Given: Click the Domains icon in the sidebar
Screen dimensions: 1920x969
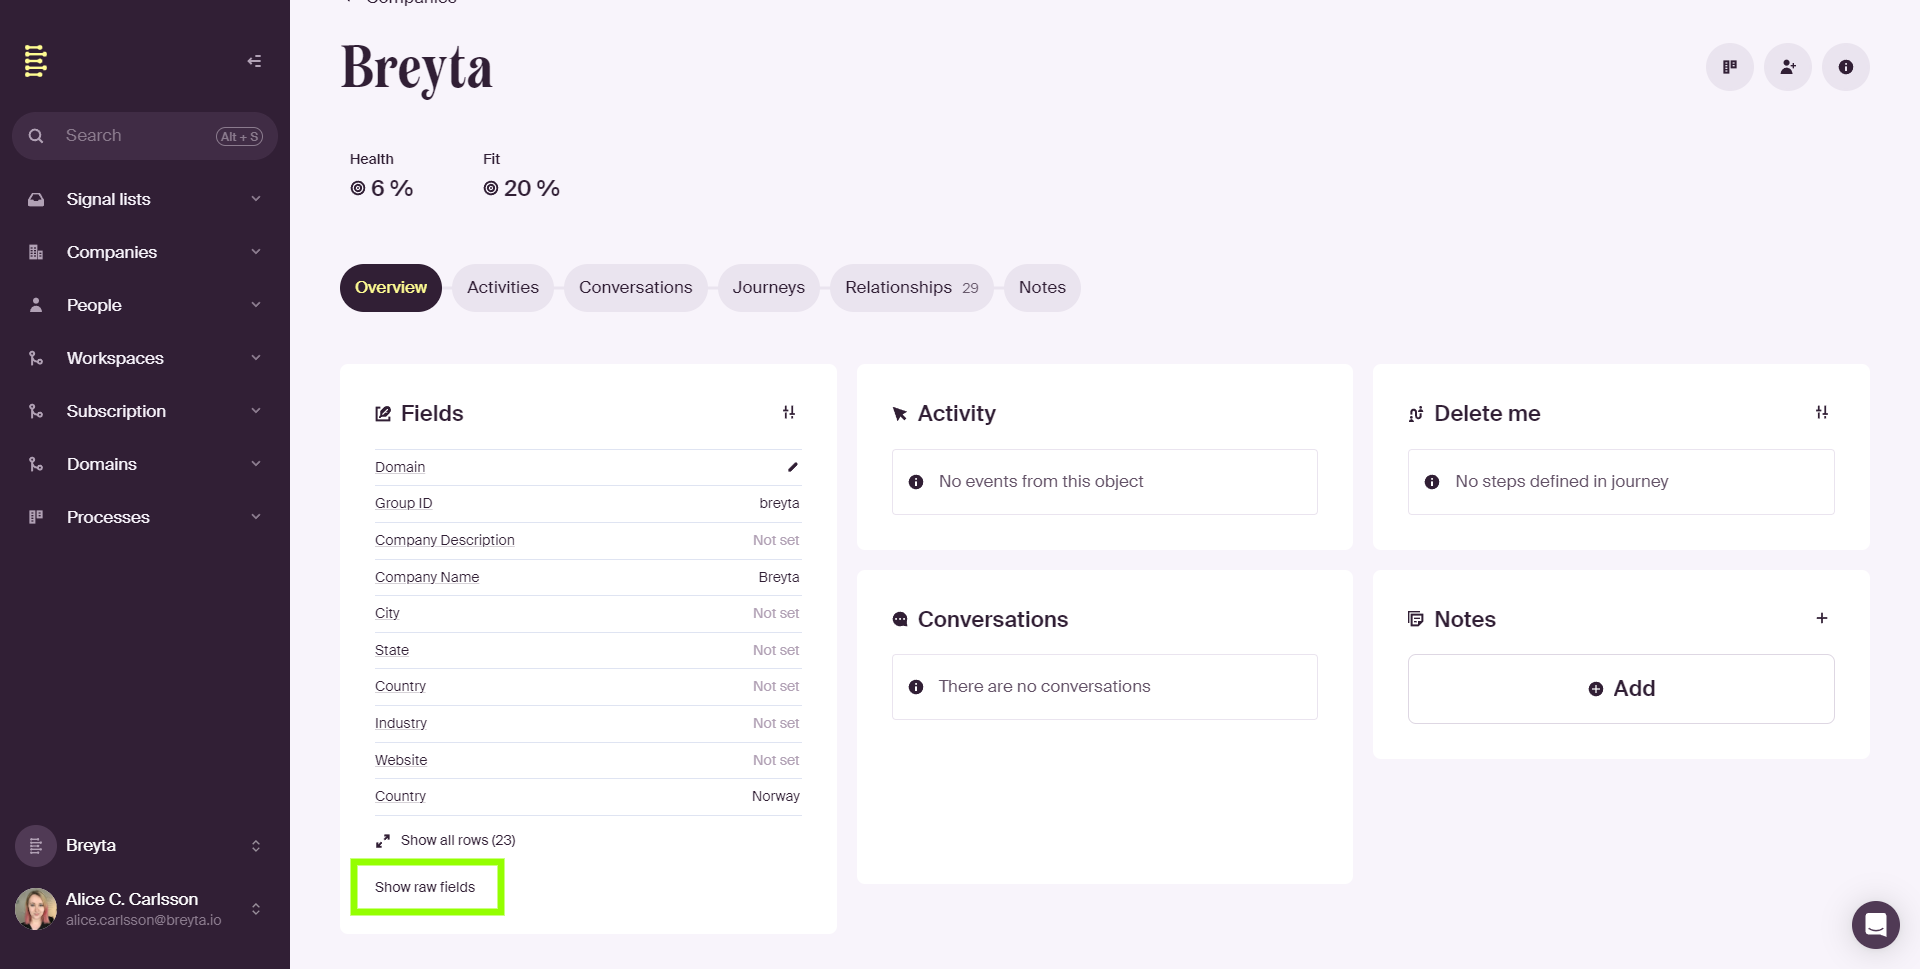Looking at the screenshot, I should (36, 464).
